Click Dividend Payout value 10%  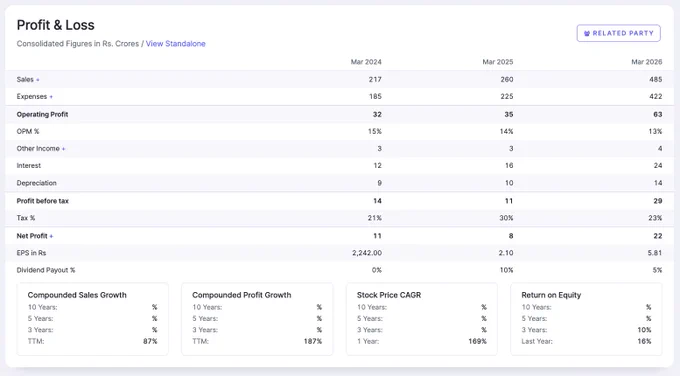[506, 270]
